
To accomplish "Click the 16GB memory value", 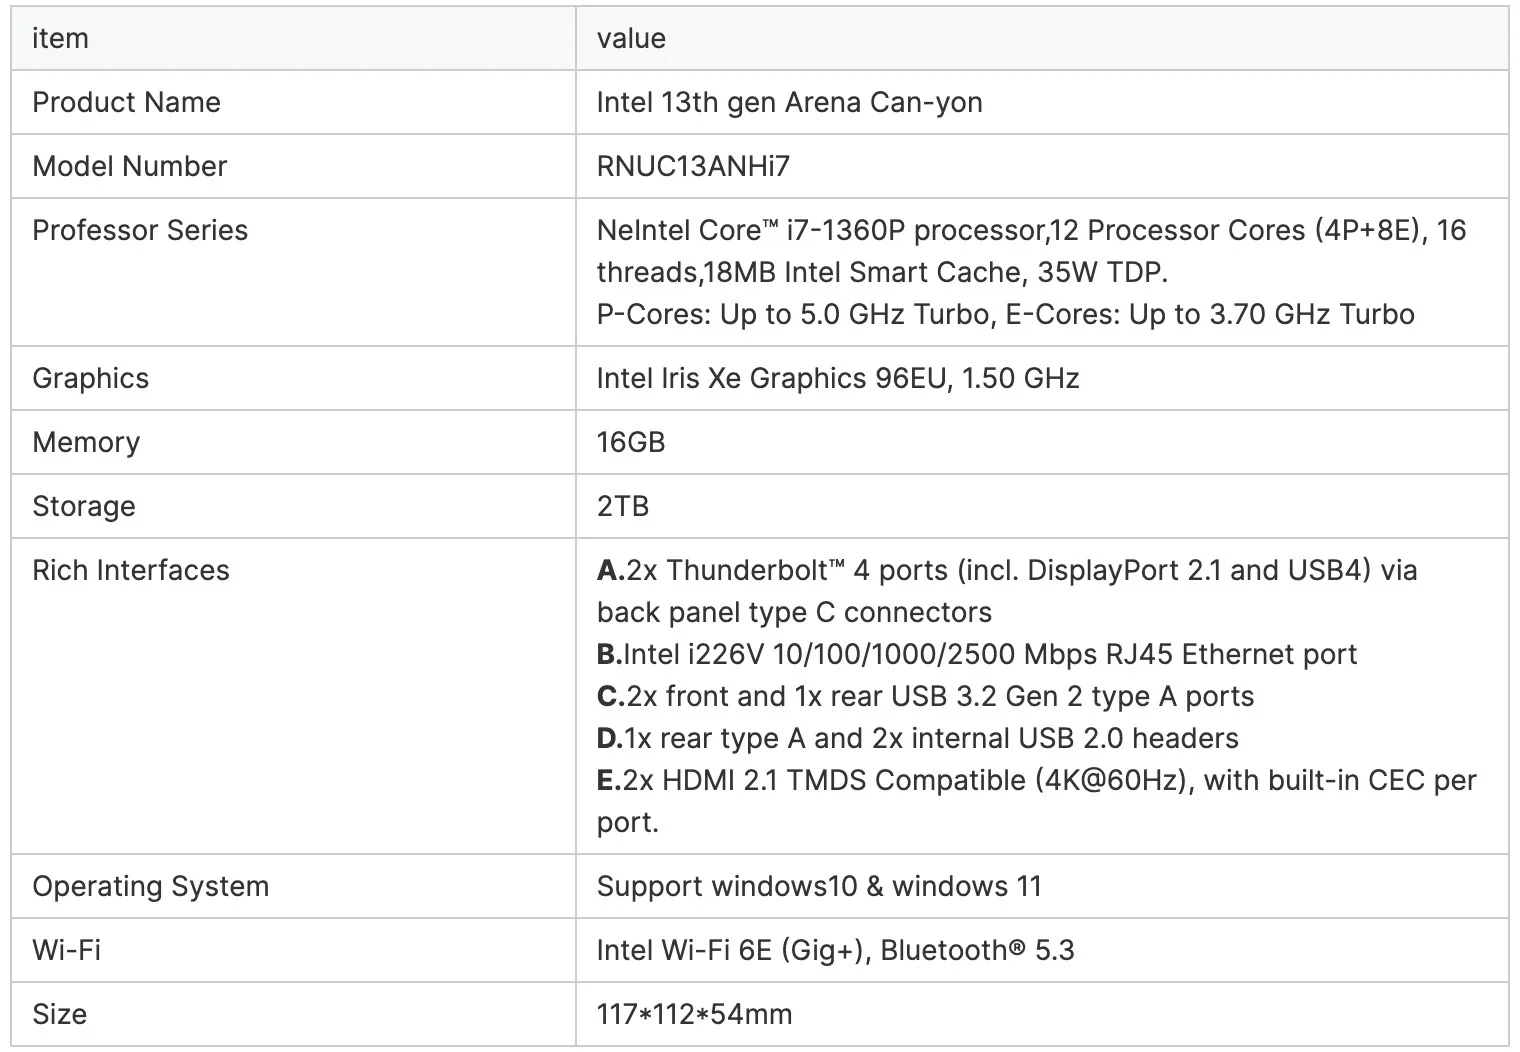I will 631,443.
